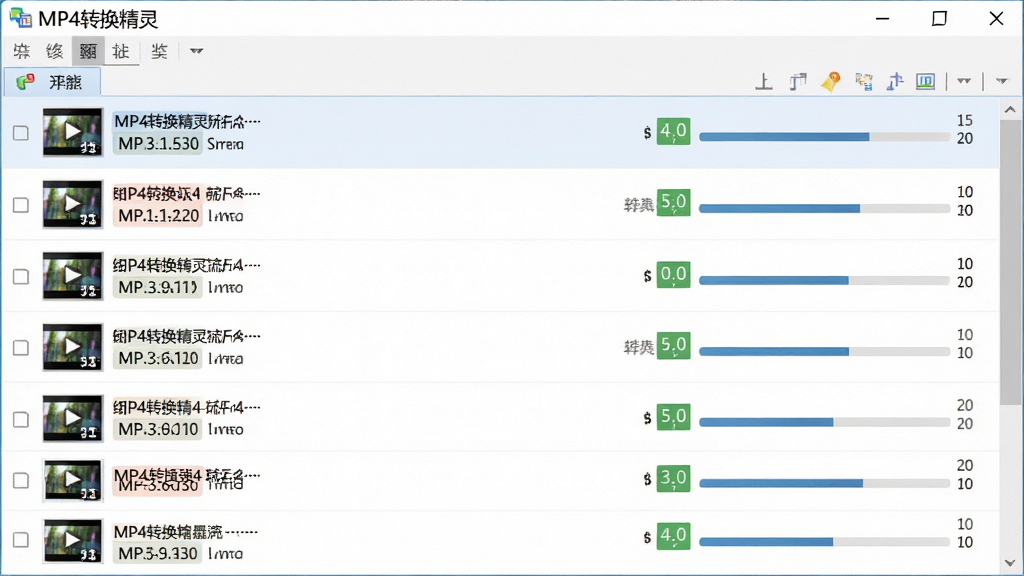The height and width of the screenshot is (576, 1024).
Task: Click the progress bar in the MP.3:1.530 row
Action: point(824,137)
